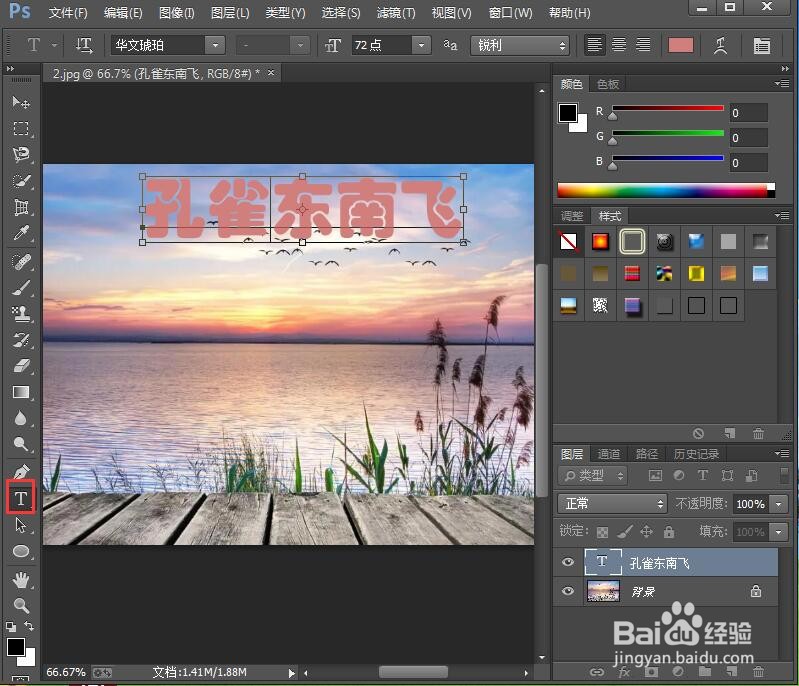Select the Eraser tool

[20, 366]
